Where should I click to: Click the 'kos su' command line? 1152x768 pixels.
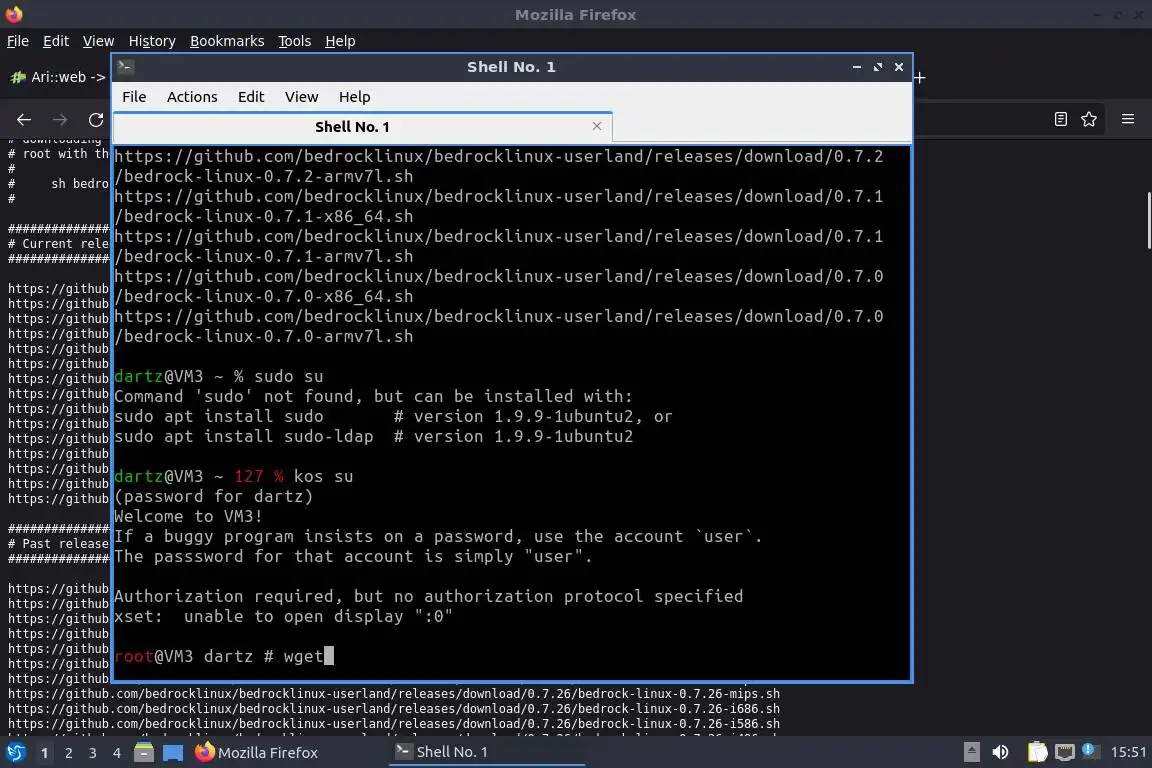pyautogui.click(x=234, y=476)
